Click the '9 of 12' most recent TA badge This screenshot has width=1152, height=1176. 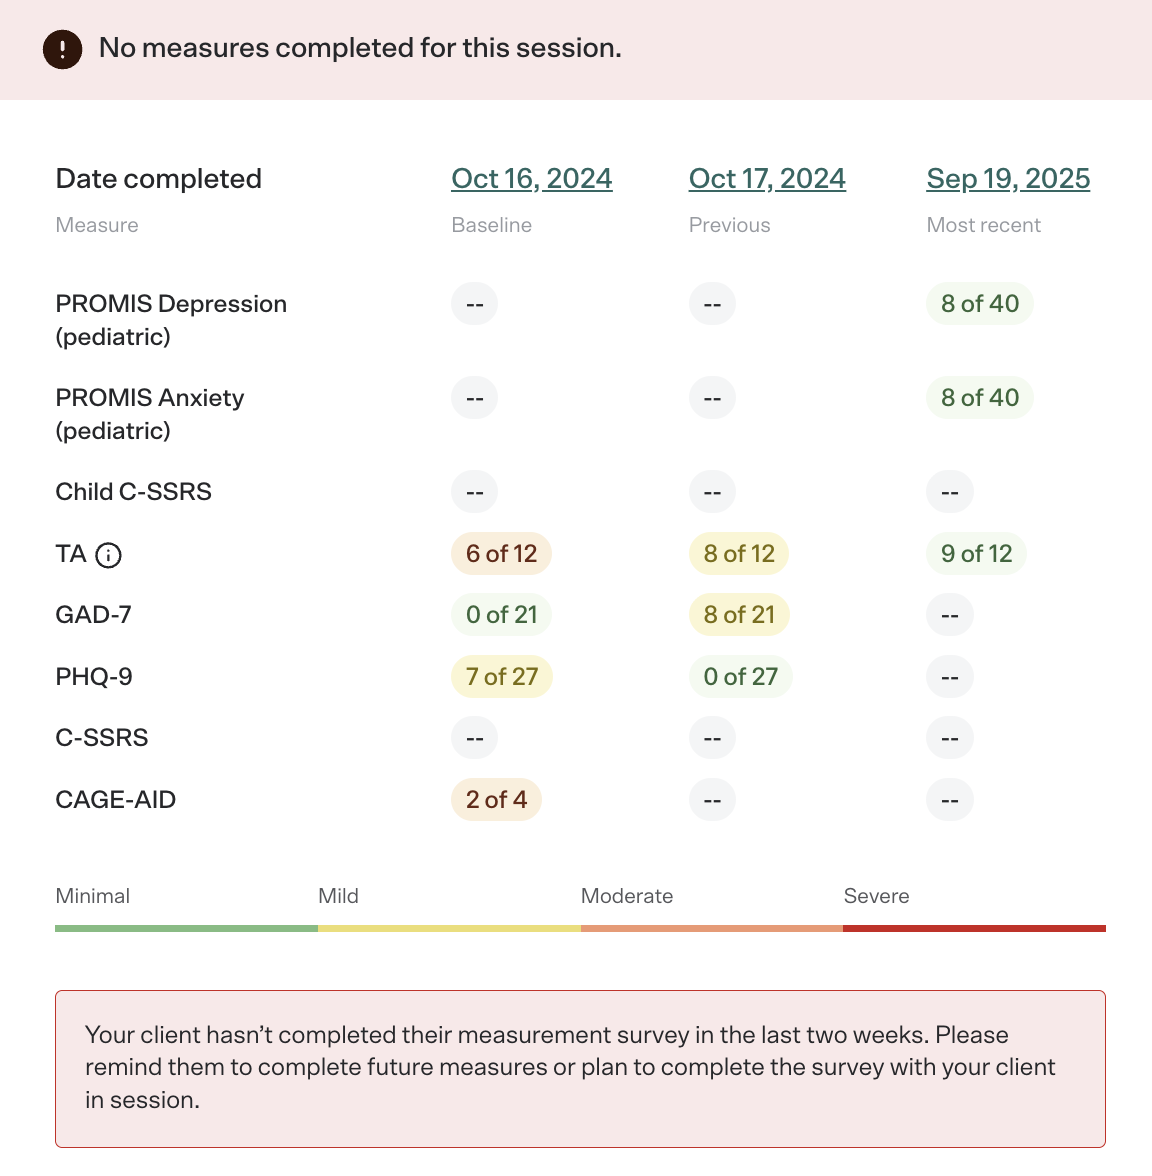pos(975,553)
